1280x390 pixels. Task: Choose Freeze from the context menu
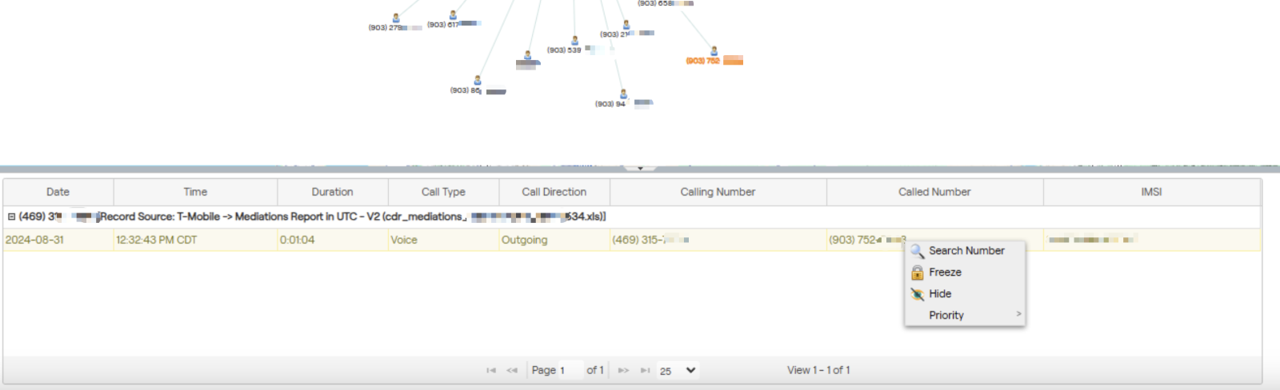tap(965, 272)
